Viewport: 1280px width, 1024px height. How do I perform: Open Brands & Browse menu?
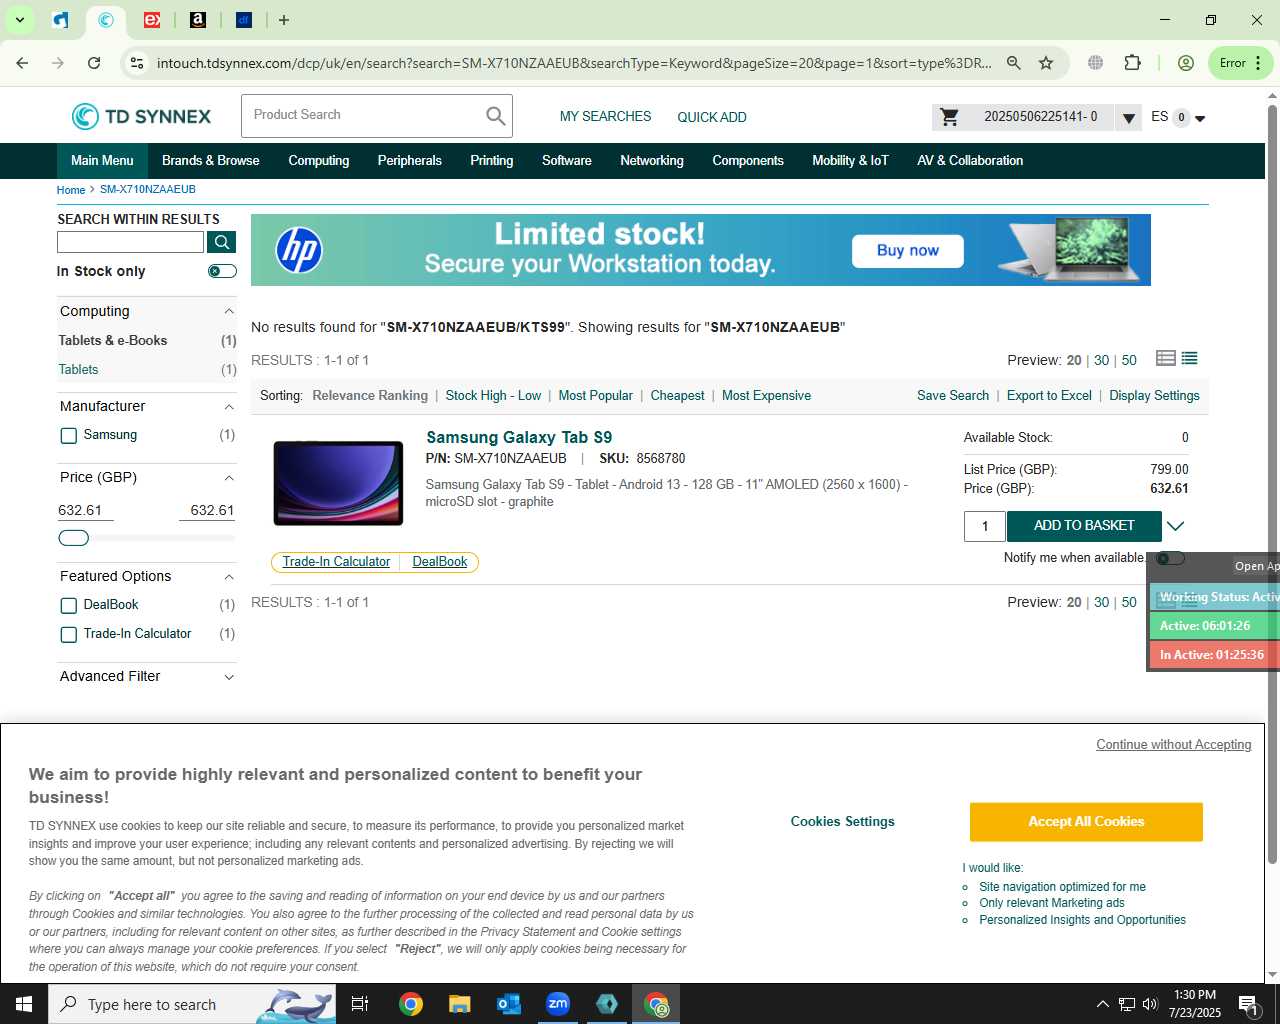211,160
